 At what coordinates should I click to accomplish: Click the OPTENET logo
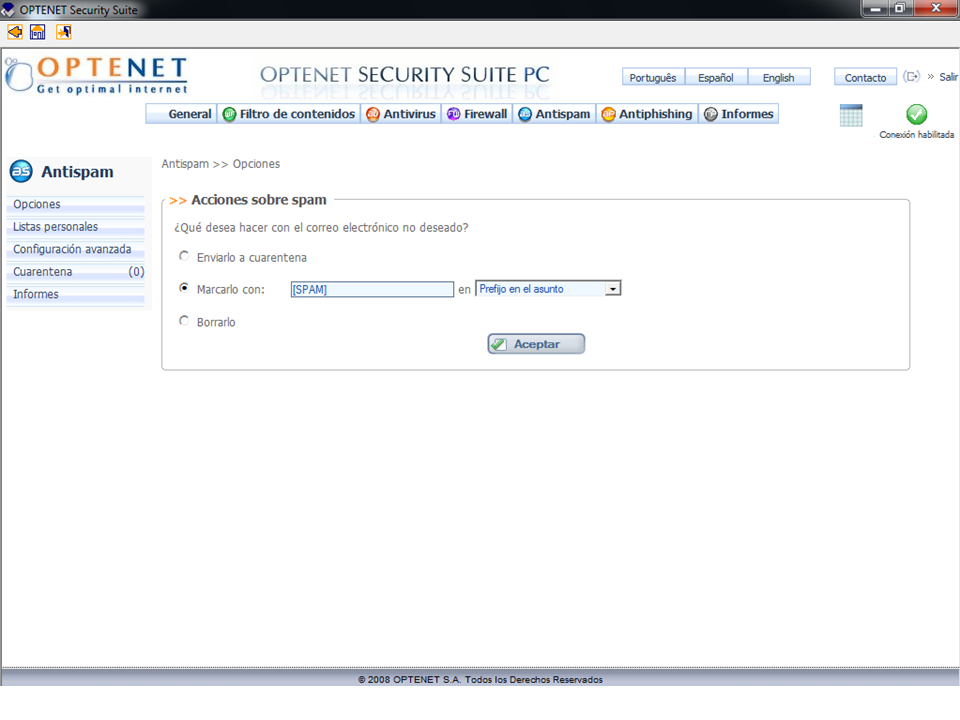96,76
